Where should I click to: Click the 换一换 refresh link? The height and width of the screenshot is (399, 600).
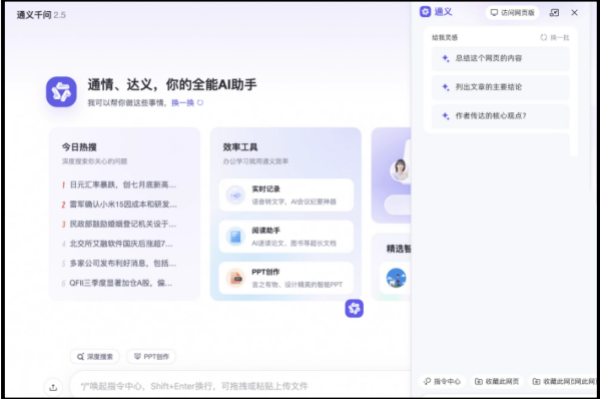pos(187,103)
